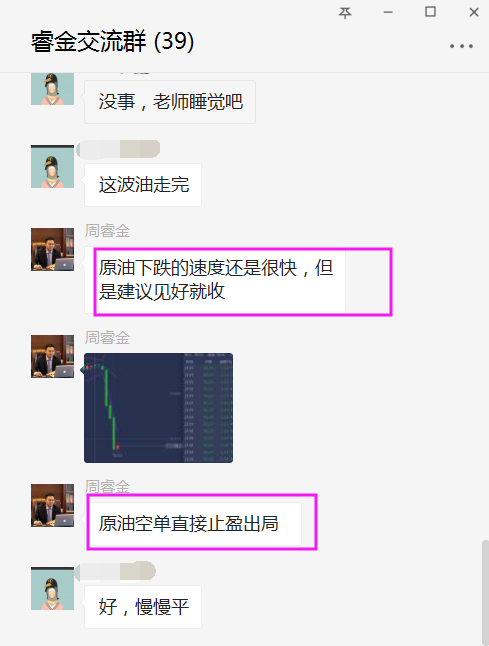Click the member avatar beside 好，慢慢平
489x646 pixels.
(x=52, y=588)
